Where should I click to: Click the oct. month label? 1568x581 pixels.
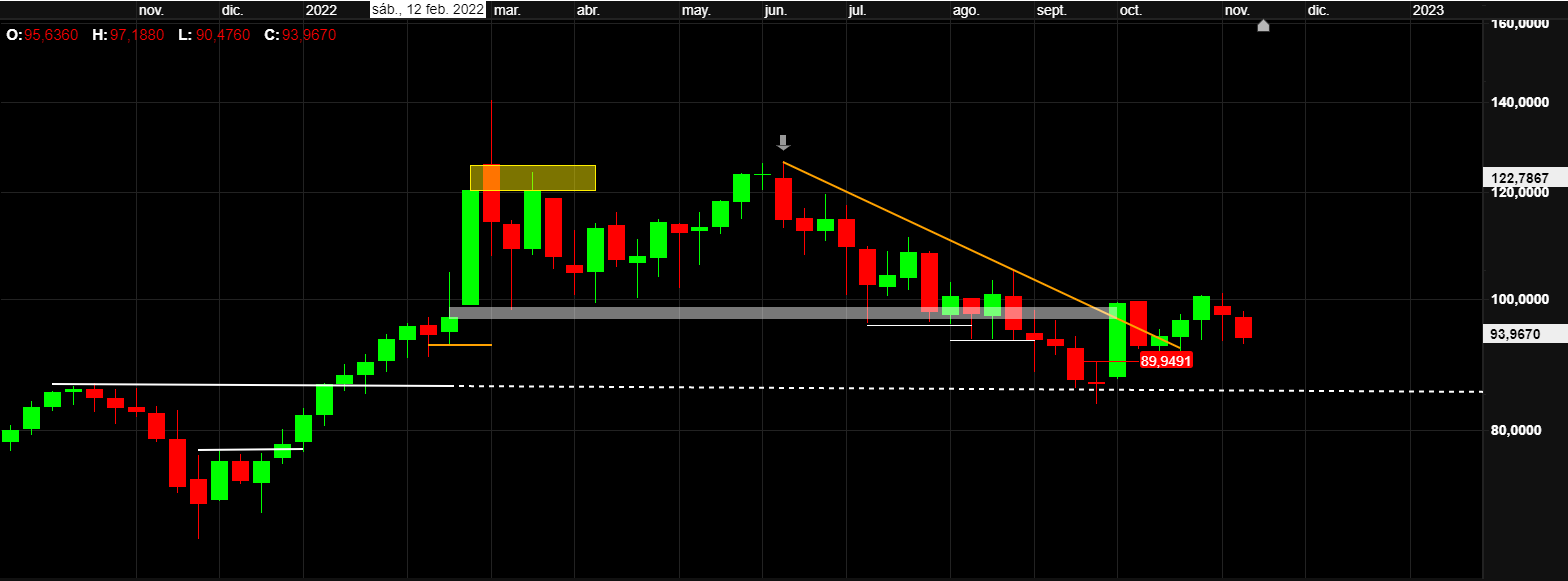coord(1131,10)
